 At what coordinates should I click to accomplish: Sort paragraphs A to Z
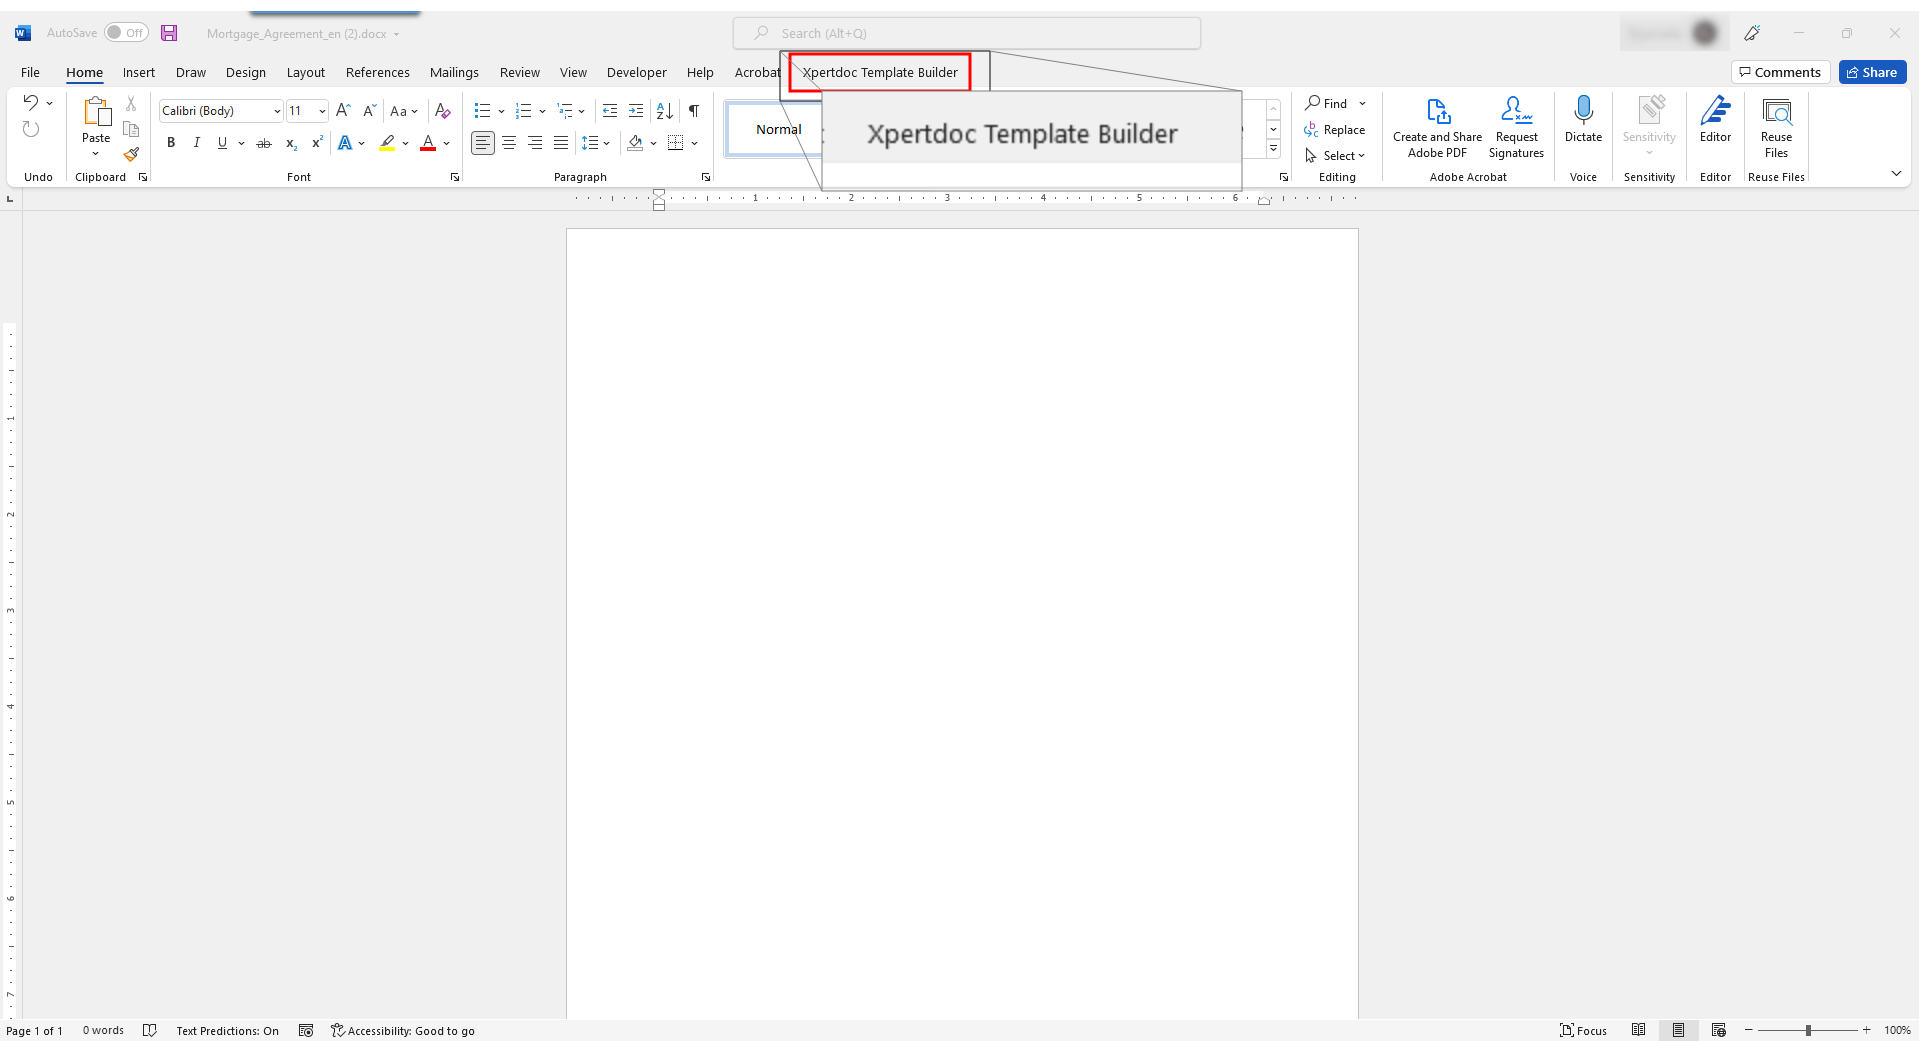click(x=665, y=111)
